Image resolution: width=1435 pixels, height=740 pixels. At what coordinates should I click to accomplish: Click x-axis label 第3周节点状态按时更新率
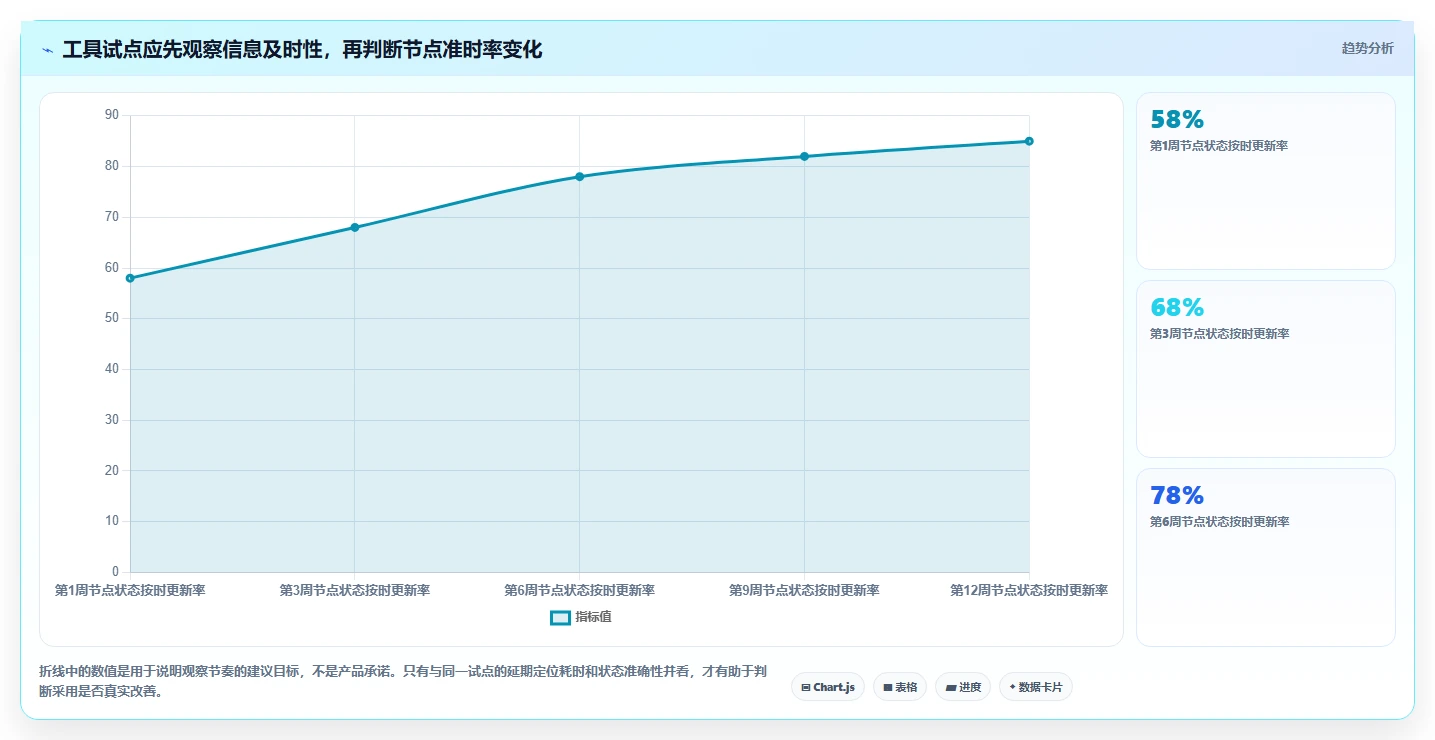355,591
